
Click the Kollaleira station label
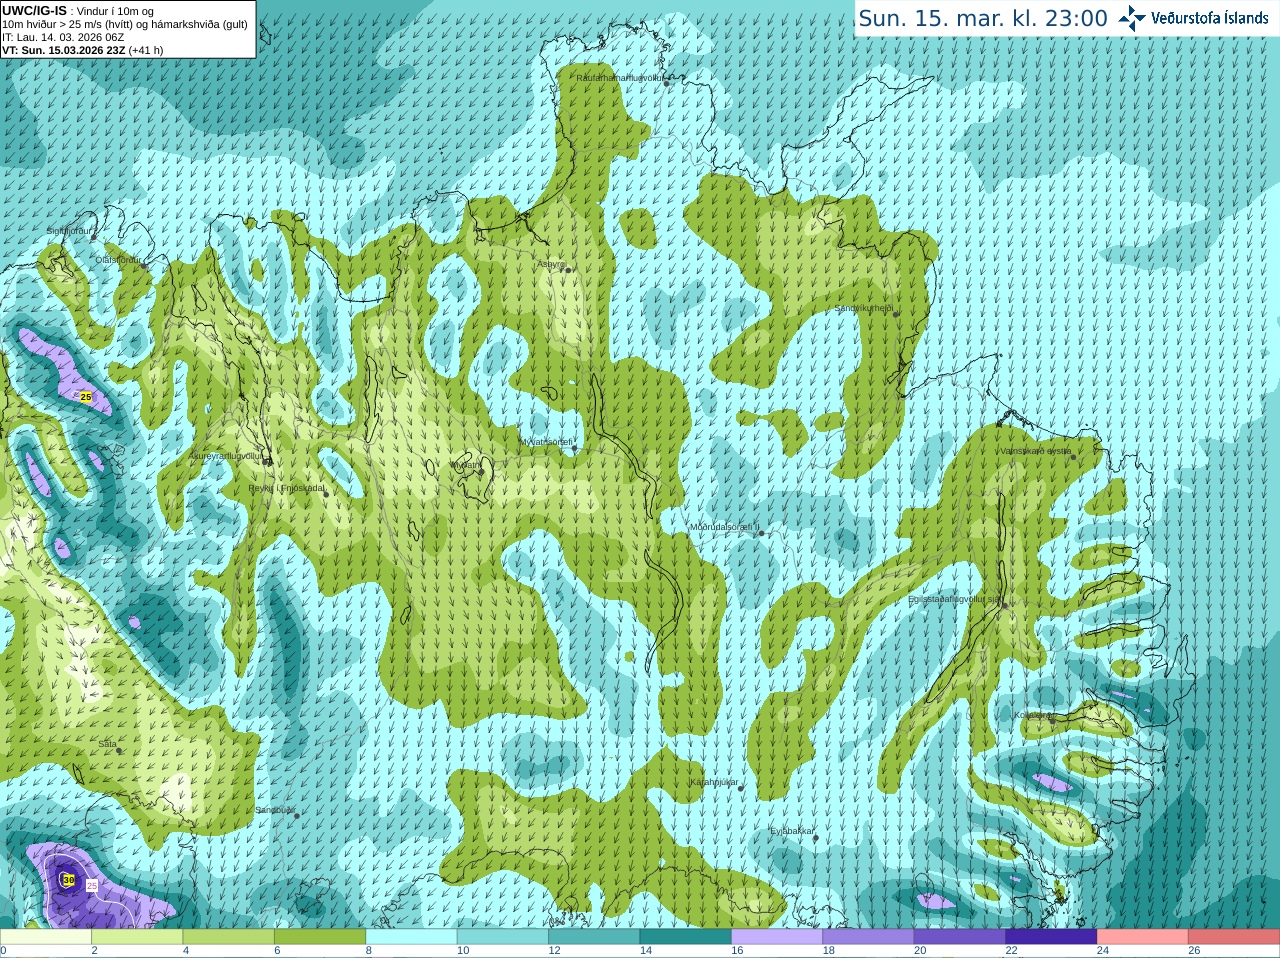point(1032,715)
